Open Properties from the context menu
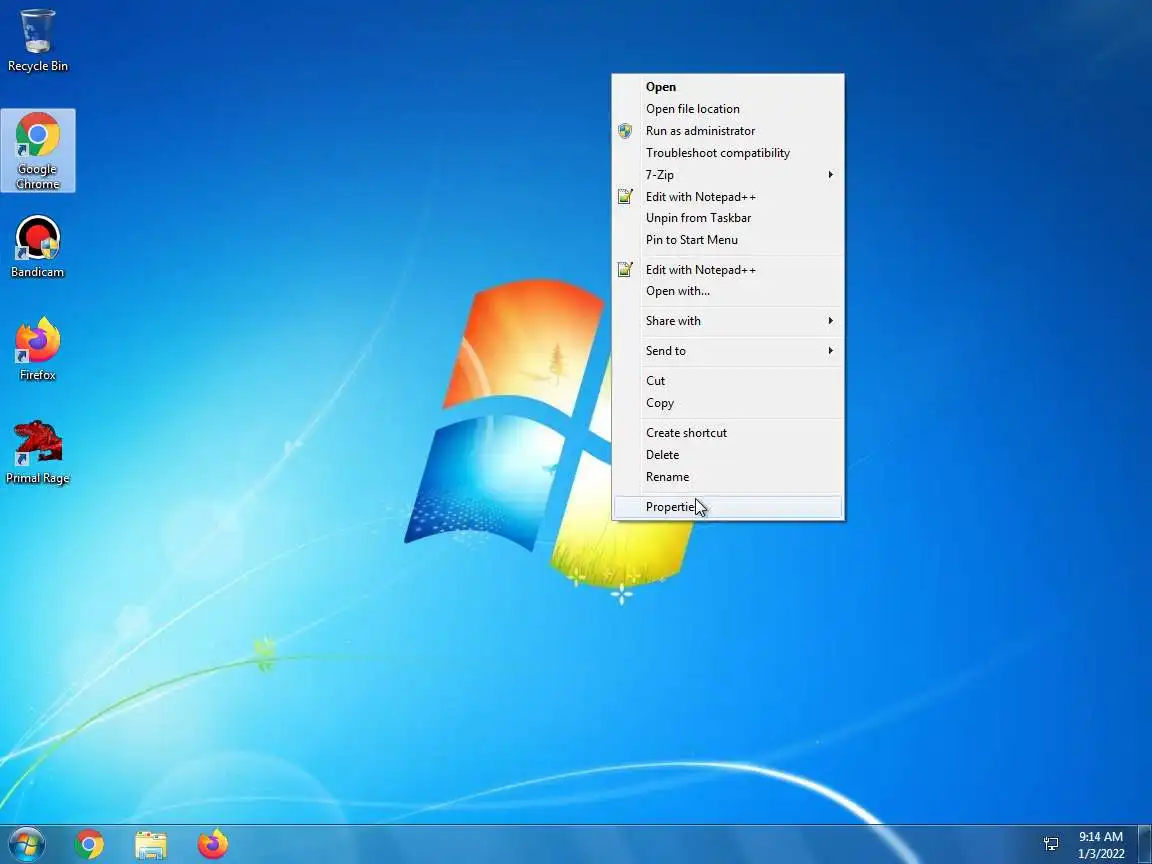The width and height of the screenshot is (1152, 864). (x=727, y=507)
